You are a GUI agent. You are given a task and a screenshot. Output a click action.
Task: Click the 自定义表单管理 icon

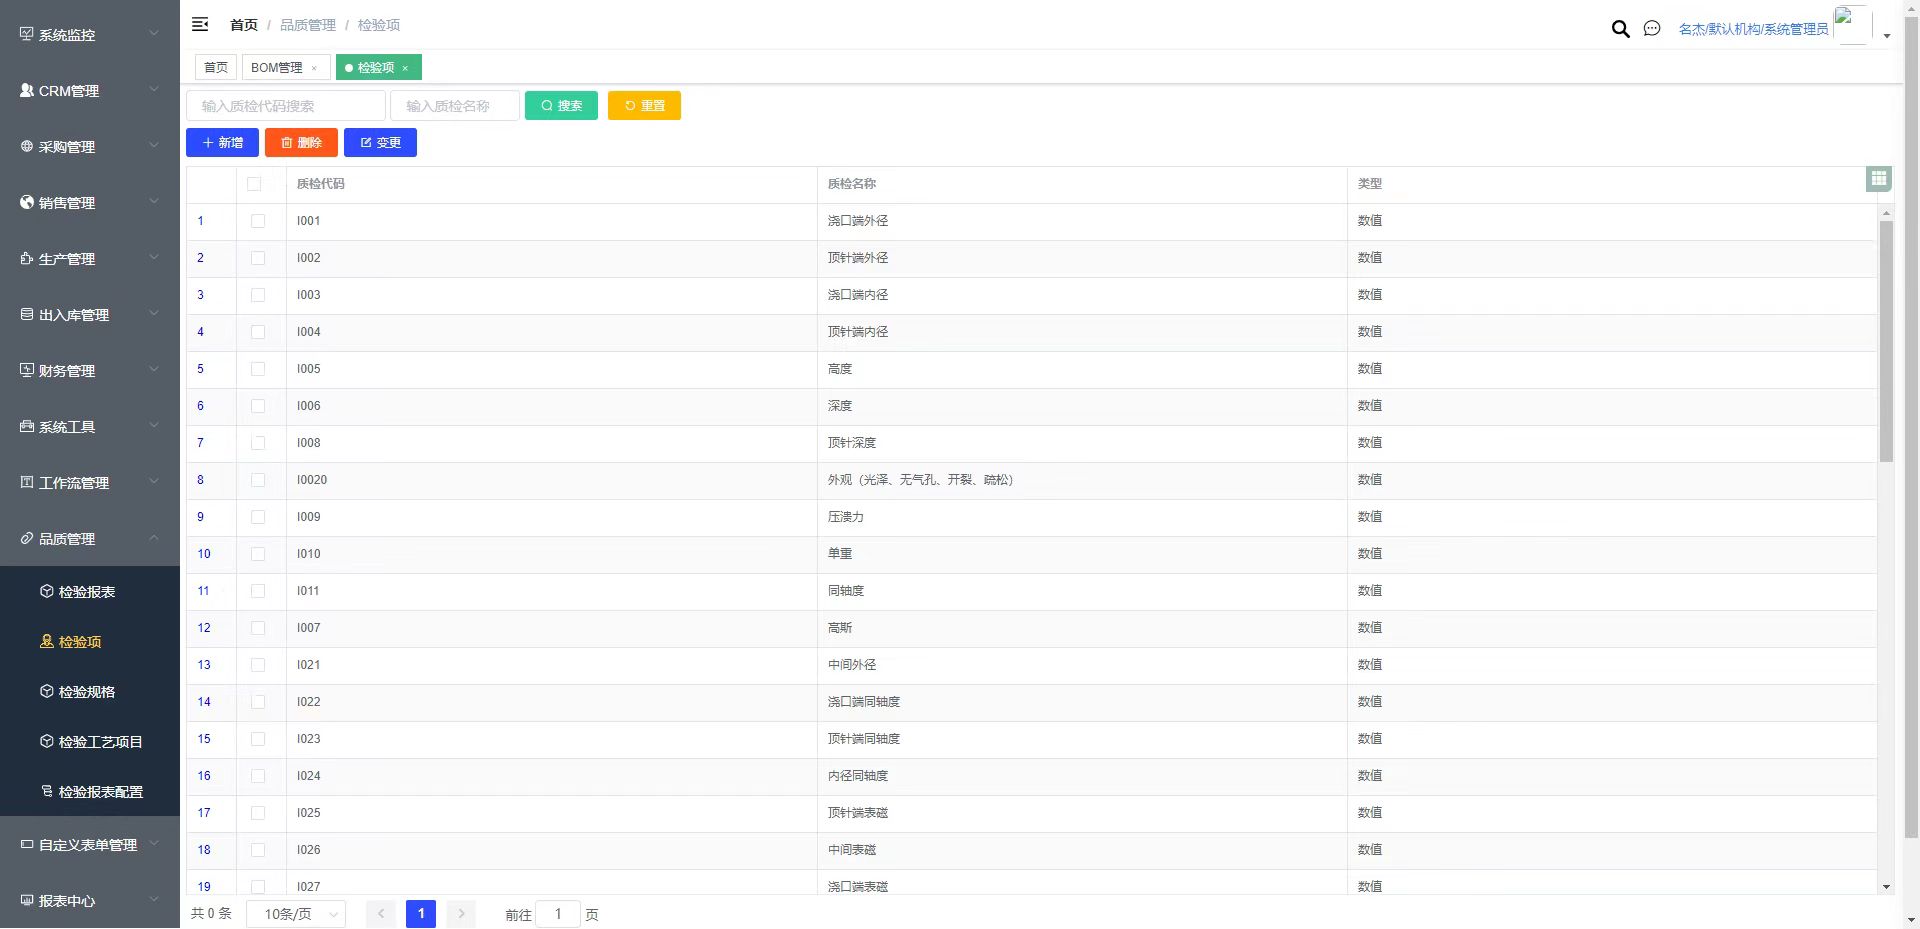(x=27, y=844)
